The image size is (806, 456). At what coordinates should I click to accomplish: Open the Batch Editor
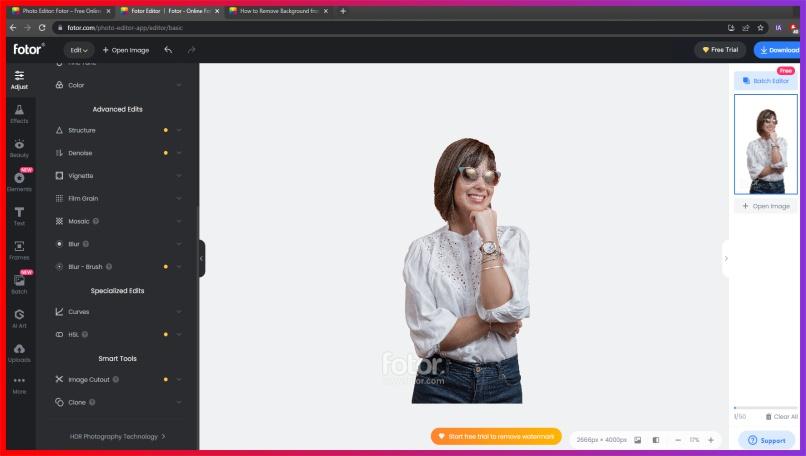(x=765, y=81)
